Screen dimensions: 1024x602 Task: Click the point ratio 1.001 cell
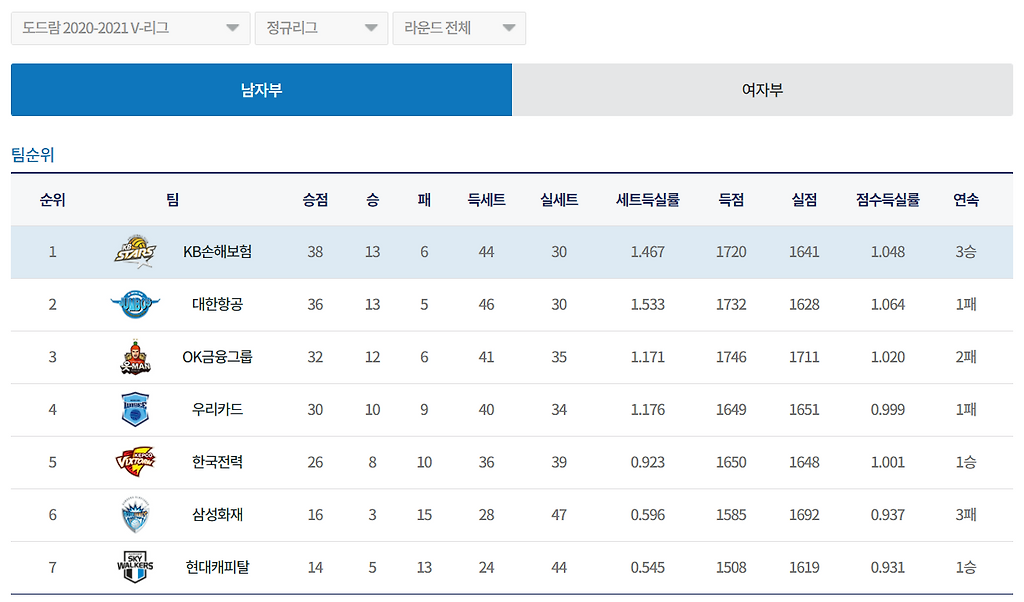(x=888, y=462)
